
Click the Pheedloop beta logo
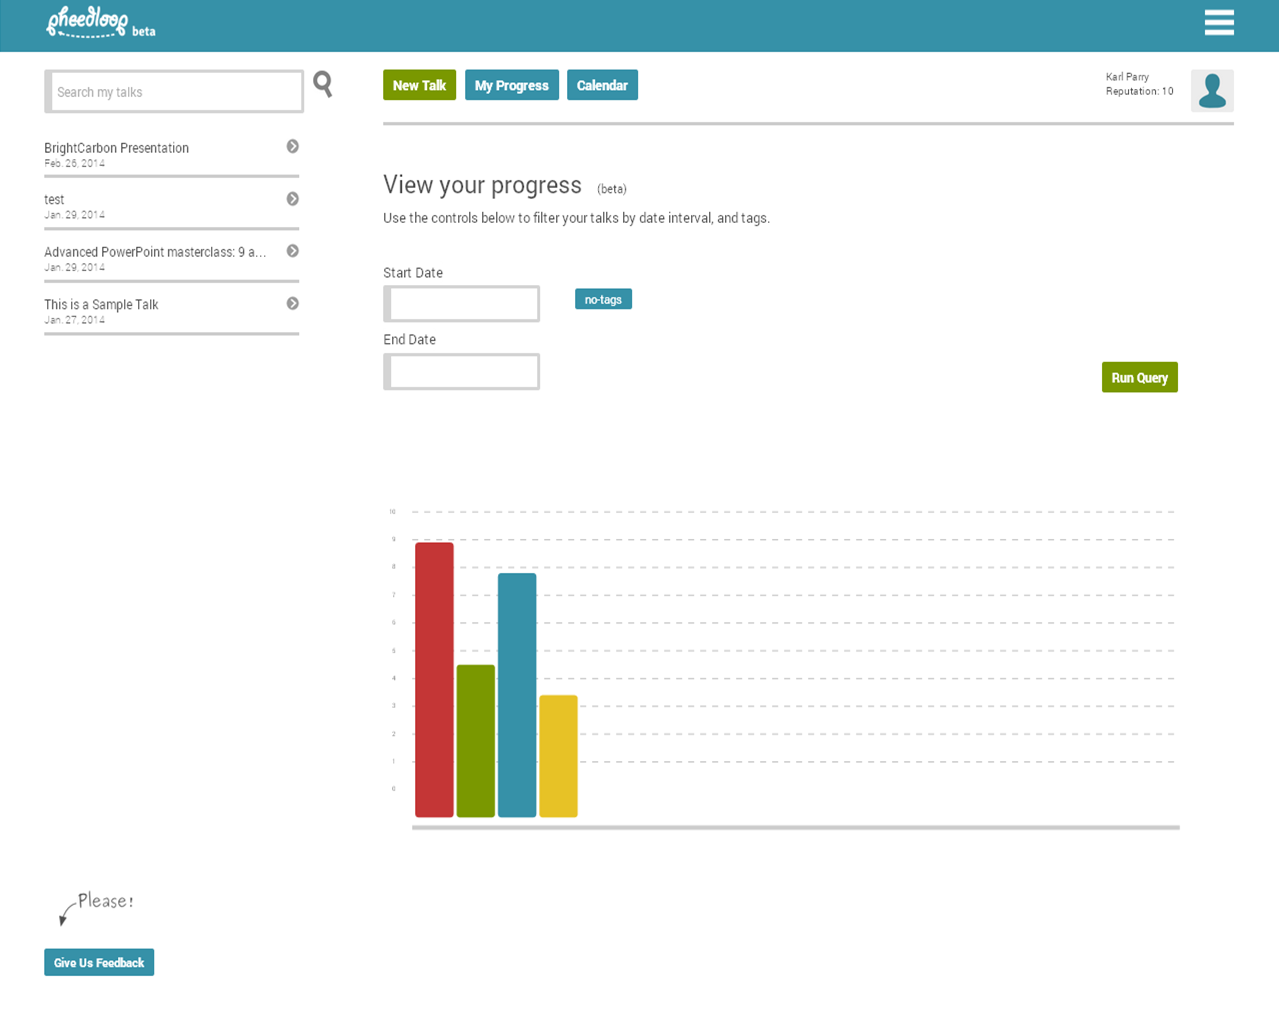pyautogui.click(x=100, y=24)
